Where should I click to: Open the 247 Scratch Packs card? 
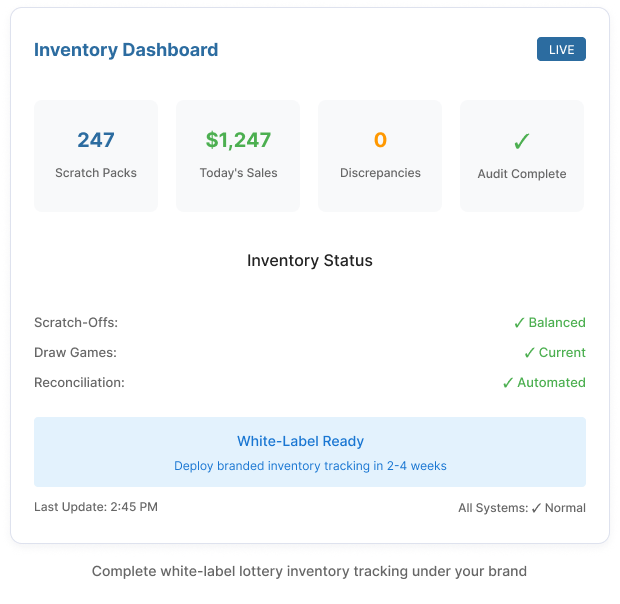pos(96,155)
